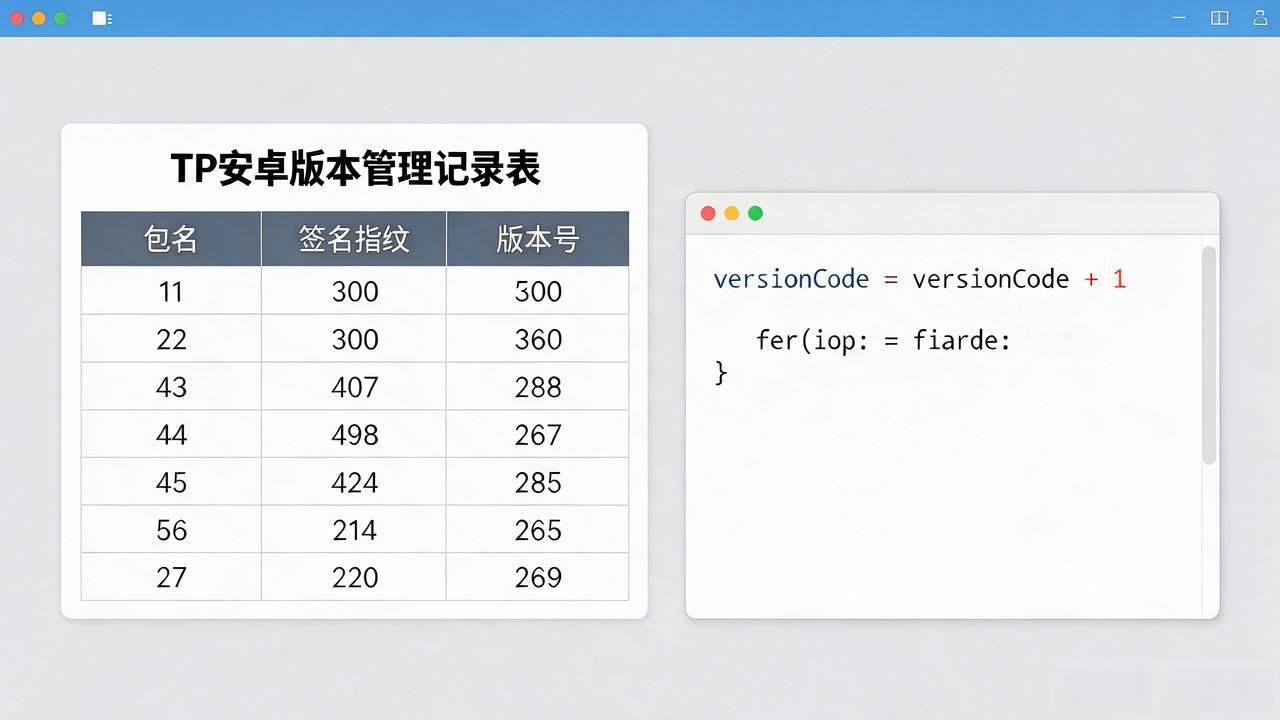The width and height of the screenshot is (1280, 720).
Task: Click the green dot on code window
Action: point(756,213)
